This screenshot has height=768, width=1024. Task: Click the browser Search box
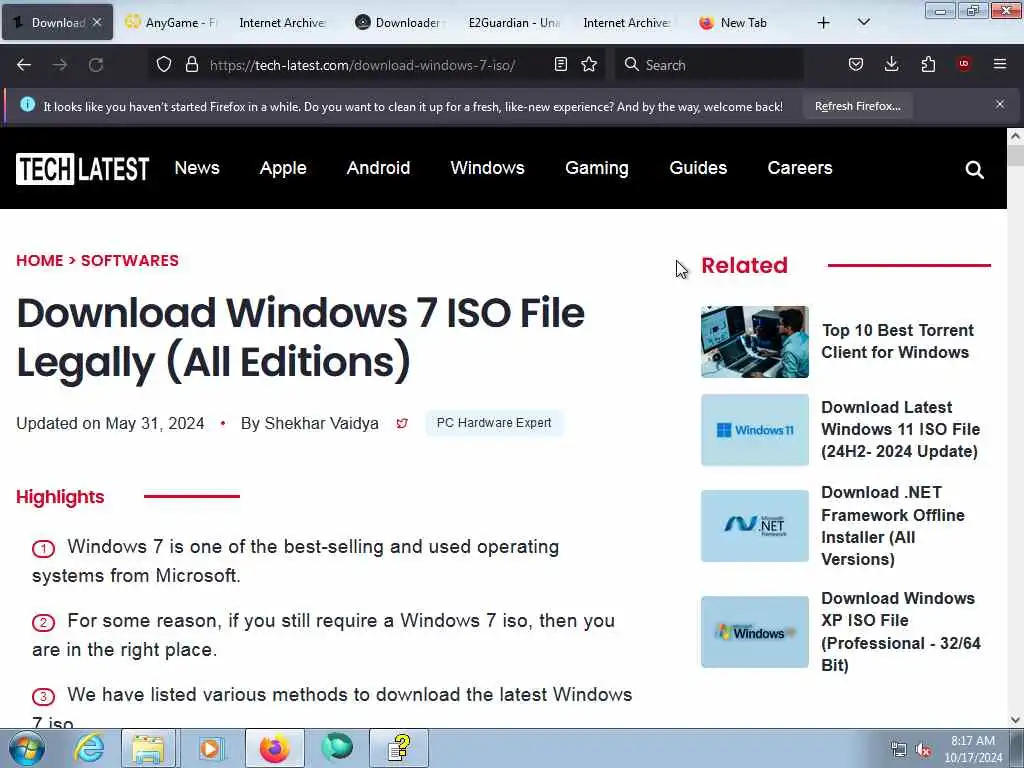point(710,65)
